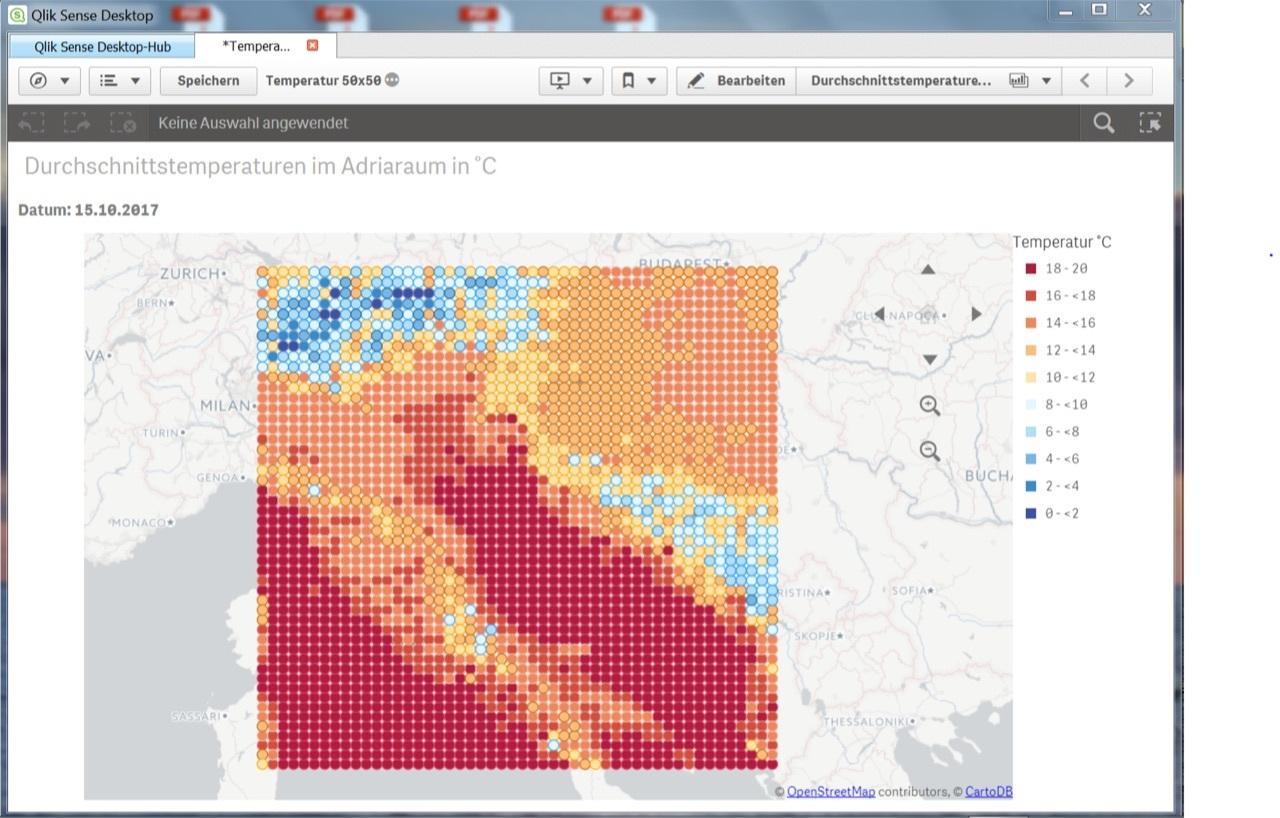1280x818 pixels.
Task: Open the list view menu dropdown
Action: [119, 81]
